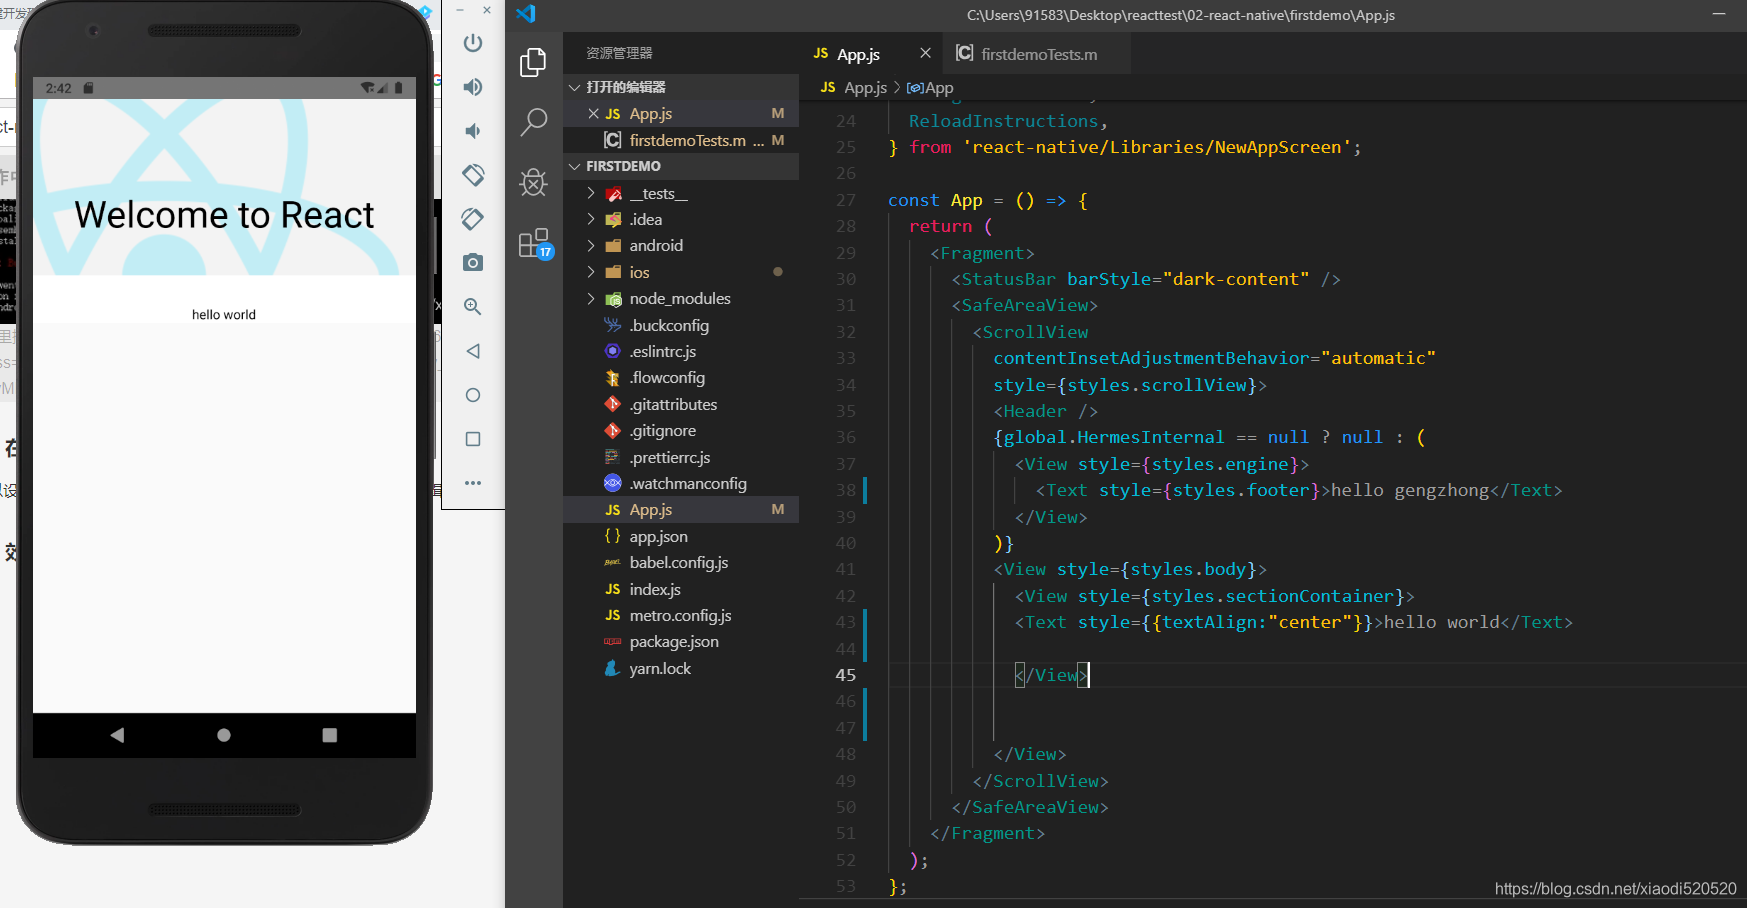
Task: Close App.js editor tab
Action: 925,53
